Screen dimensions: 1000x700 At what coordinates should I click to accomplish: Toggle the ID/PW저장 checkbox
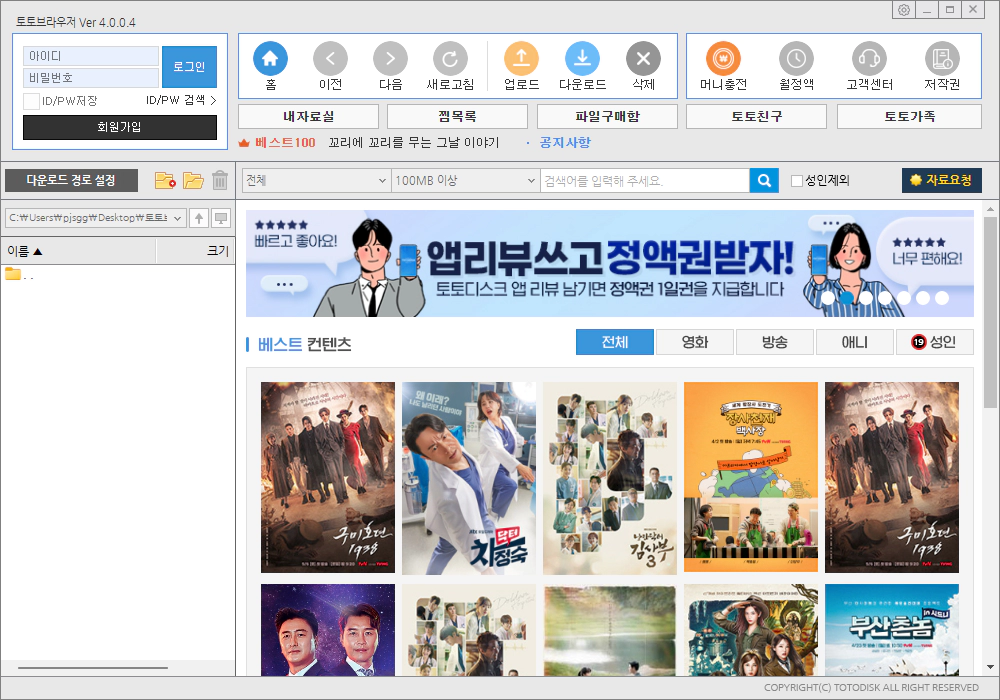click(x=31, y=101)
